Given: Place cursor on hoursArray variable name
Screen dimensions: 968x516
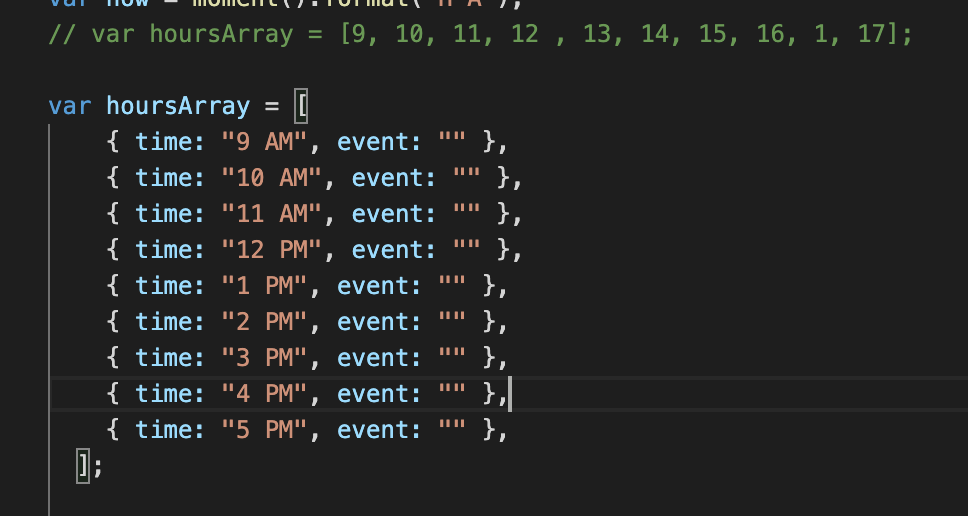Looking at the screenshot, I should pos(178,106).
